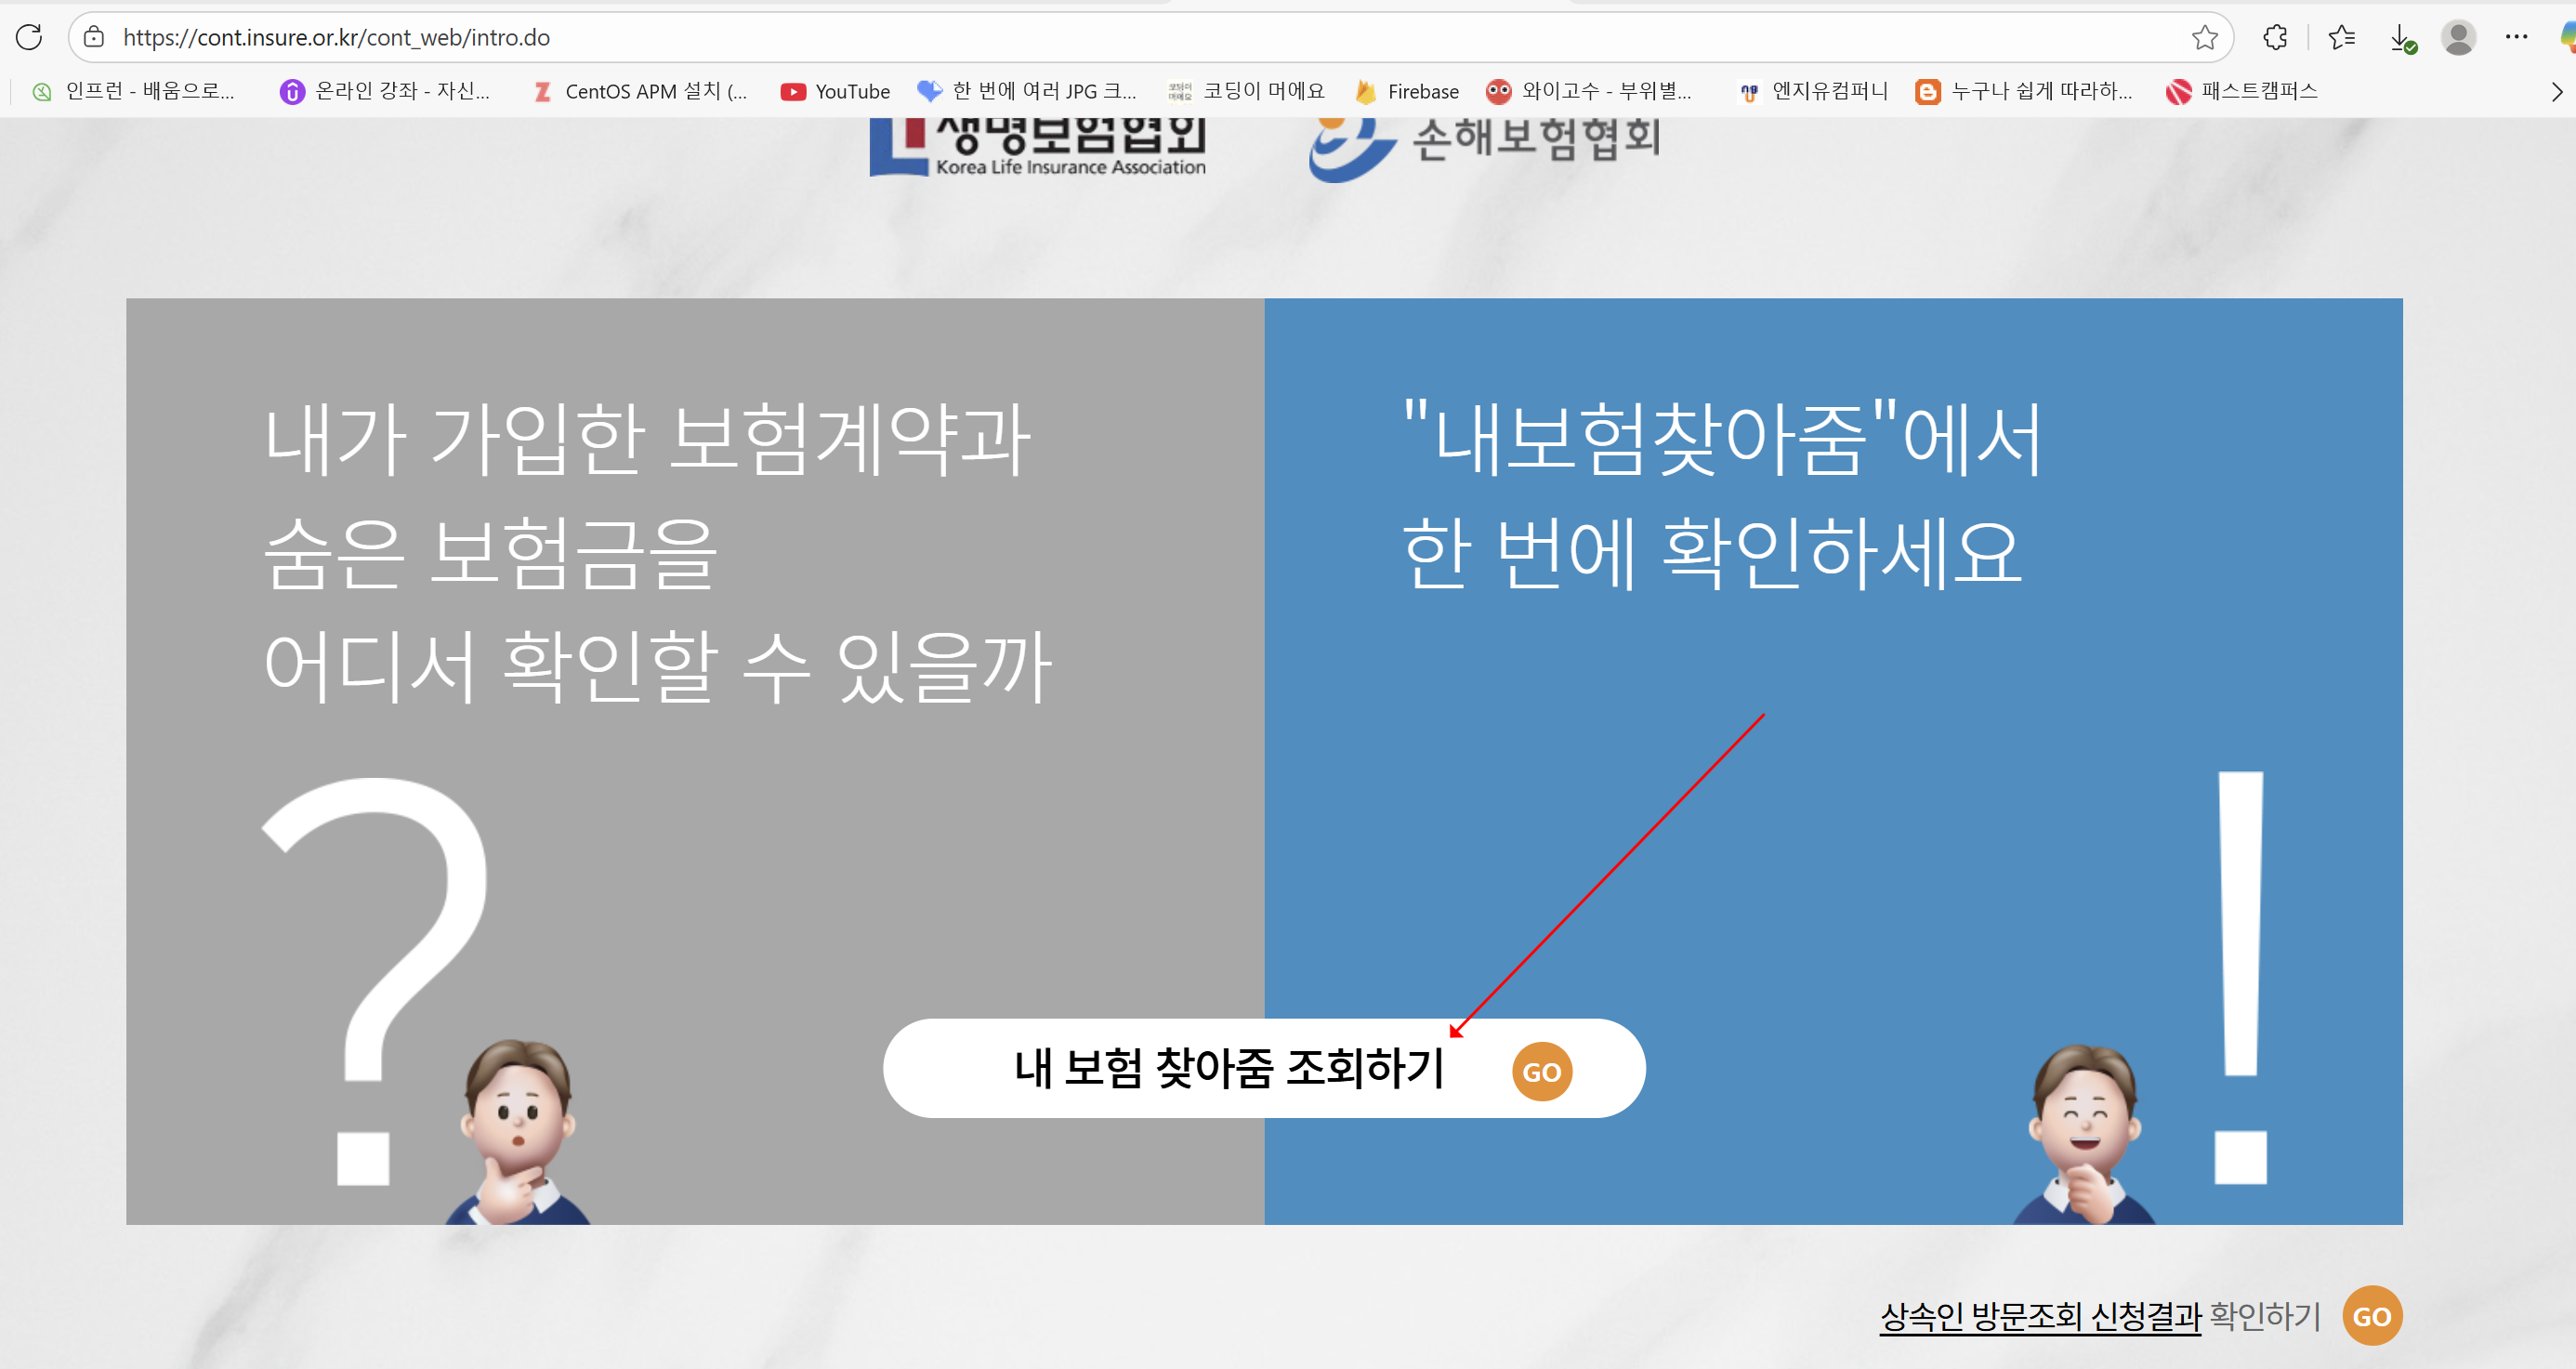Open the downloads icon

[x=2400, y=37]
